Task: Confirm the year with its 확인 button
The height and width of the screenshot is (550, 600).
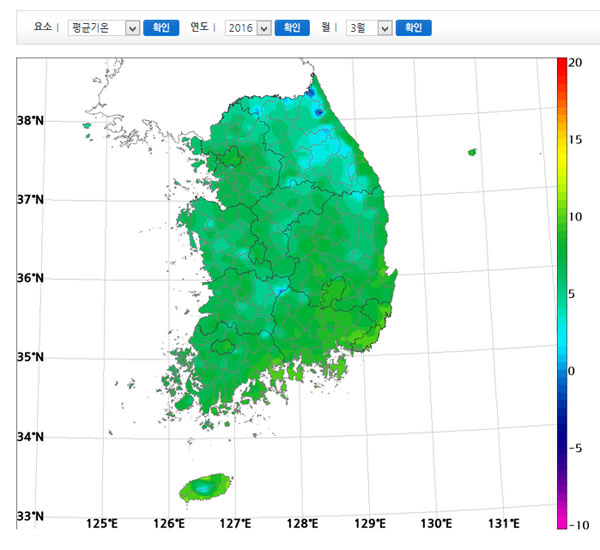Action: click(292, 28)
